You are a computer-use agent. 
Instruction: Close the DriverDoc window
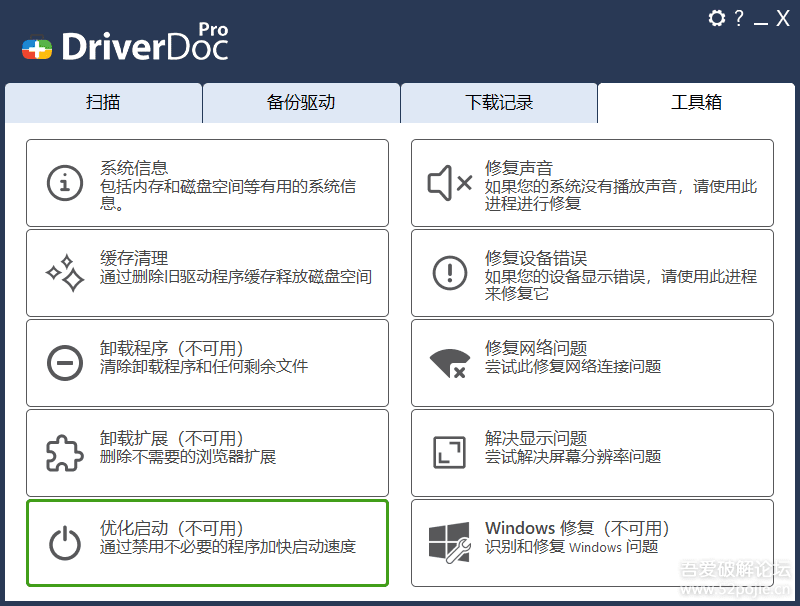tap(783, 18)
